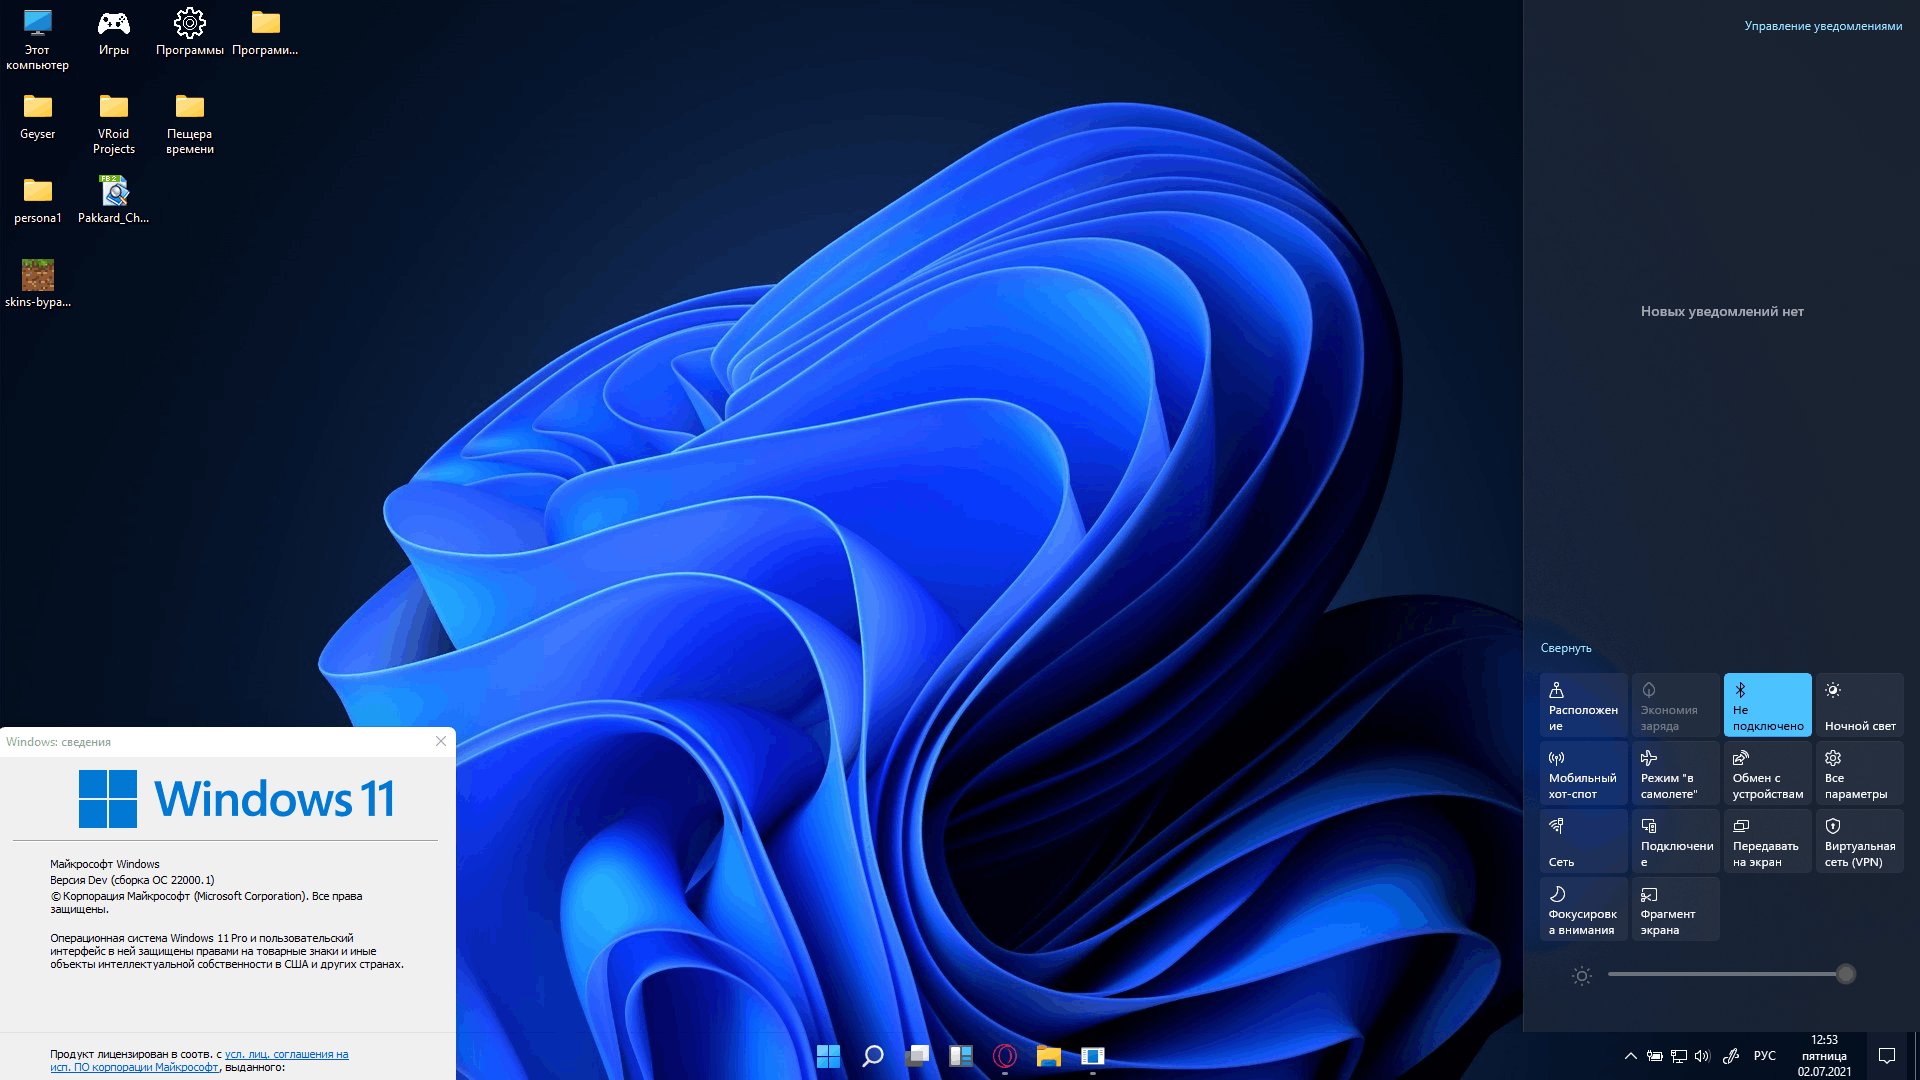Open File Explorer from the taskbar
This screenshot has height=1080, width=1920.
pos(1049,1056)
